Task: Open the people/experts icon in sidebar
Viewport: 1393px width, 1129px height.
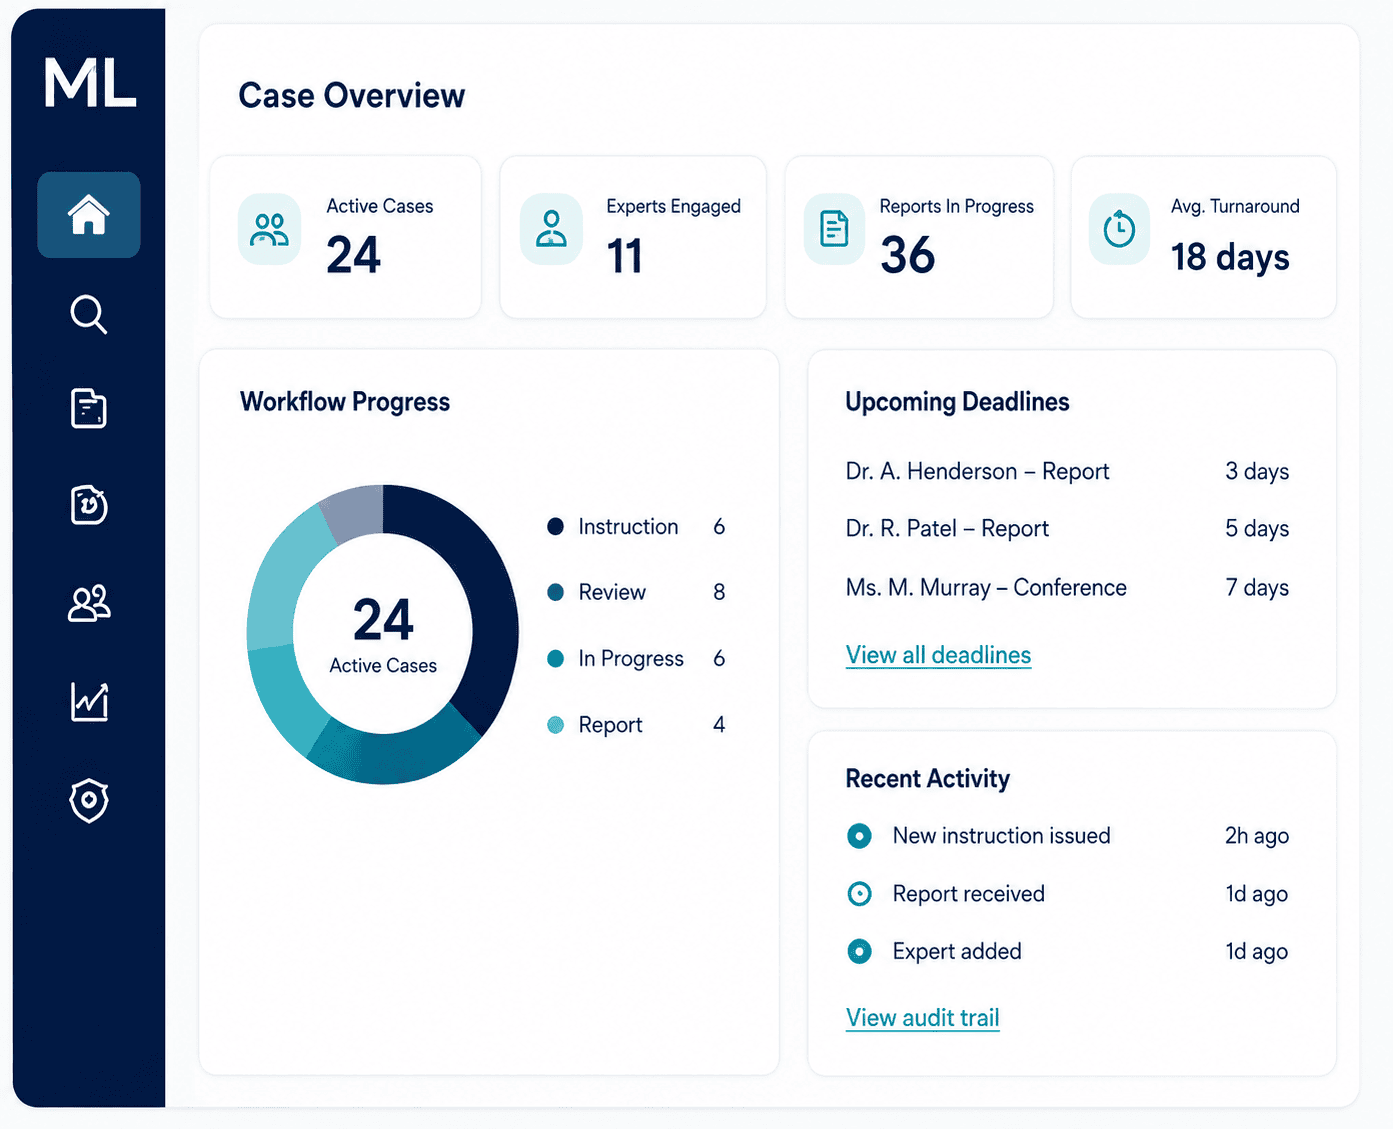Action: tap(89, 603)
